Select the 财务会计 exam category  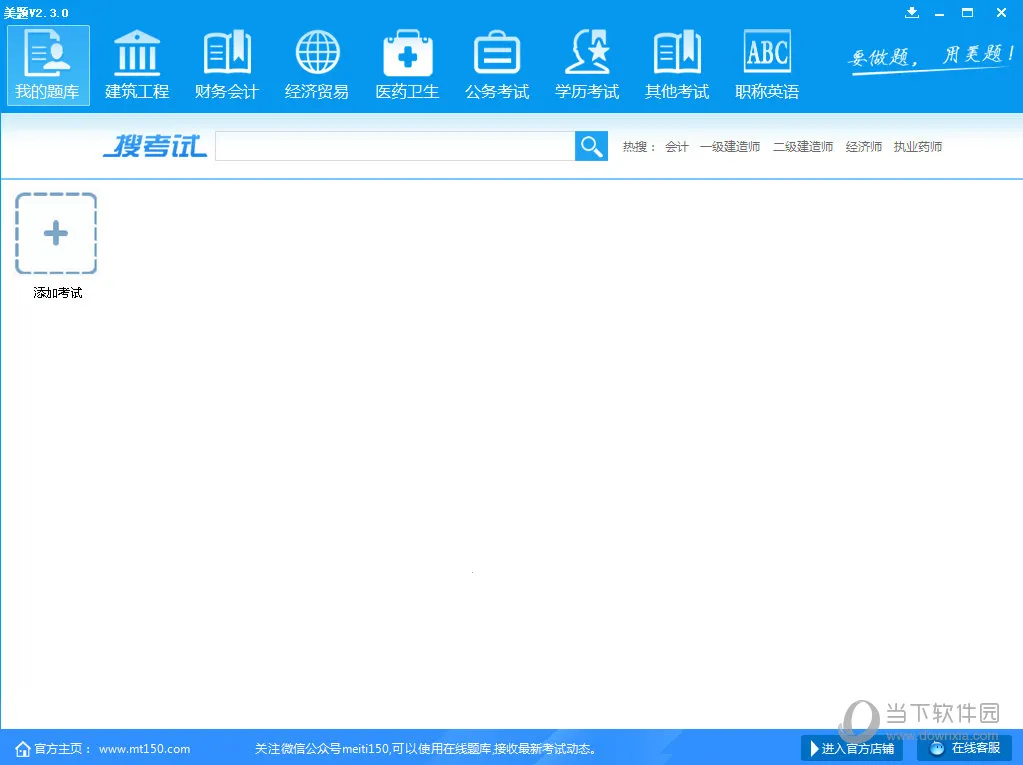226,63
